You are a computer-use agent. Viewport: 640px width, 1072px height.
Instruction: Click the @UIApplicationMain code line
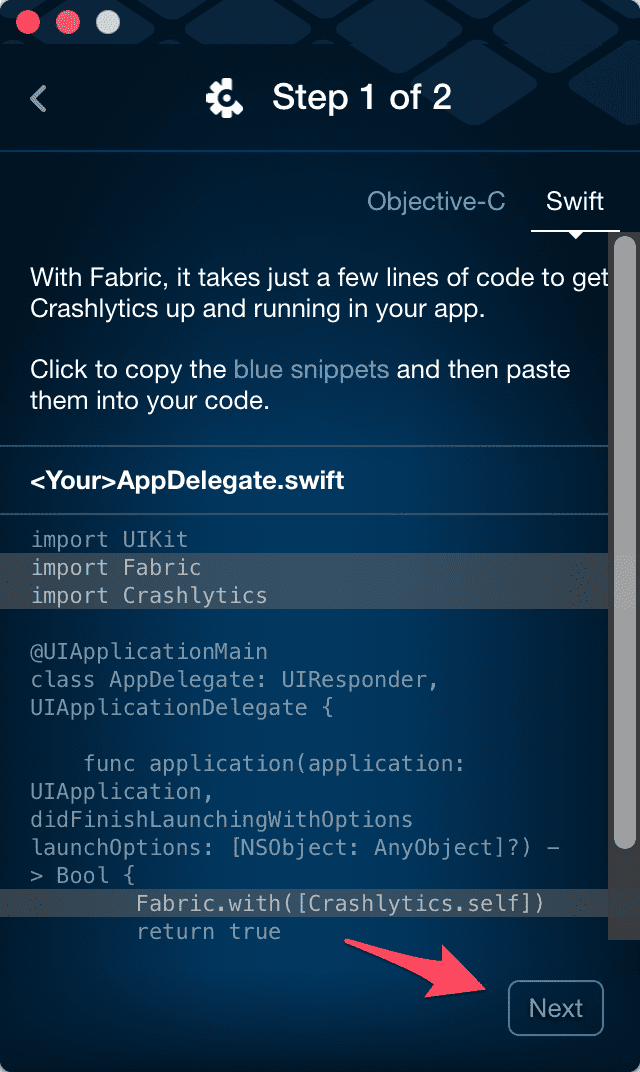point(149,651)
